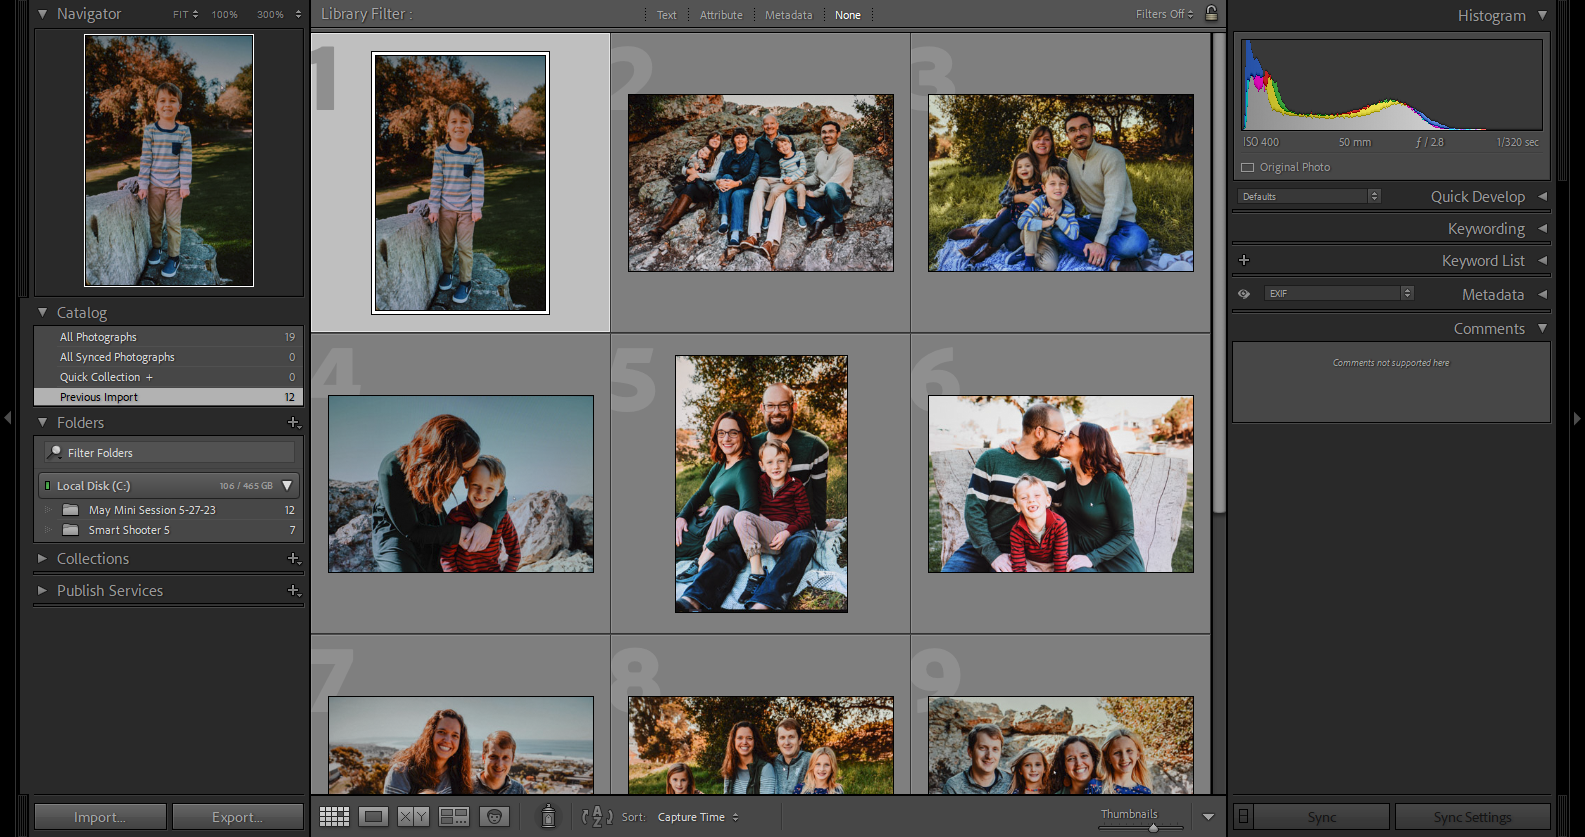Click the Filter Folders search field

(x=170, y=453)
